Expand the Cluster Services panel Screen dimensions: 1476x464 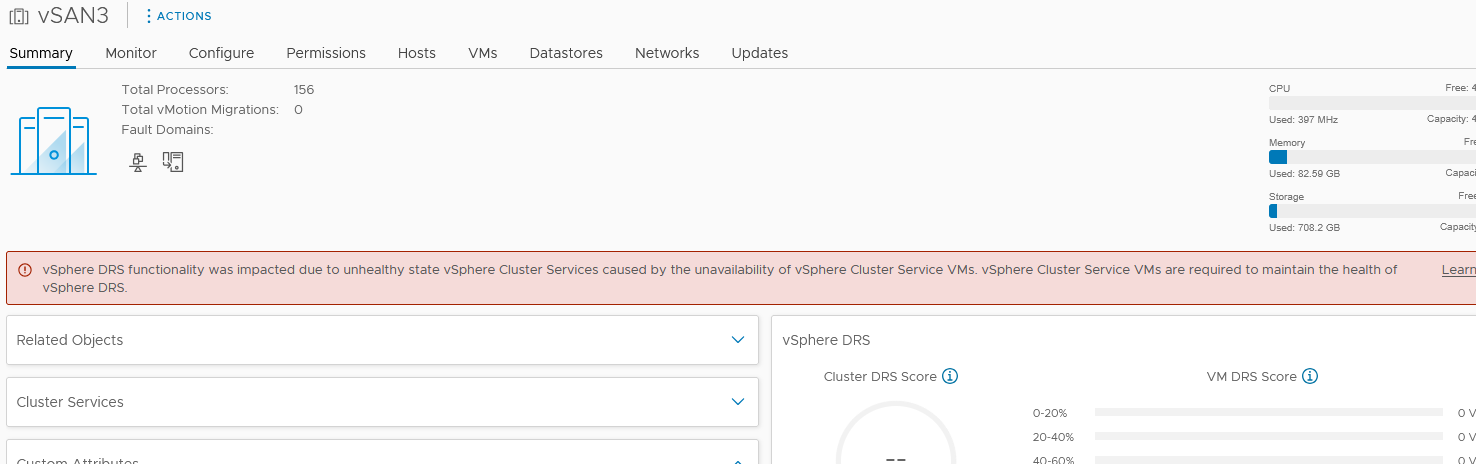pyautogui.click(x=738, y=402)
